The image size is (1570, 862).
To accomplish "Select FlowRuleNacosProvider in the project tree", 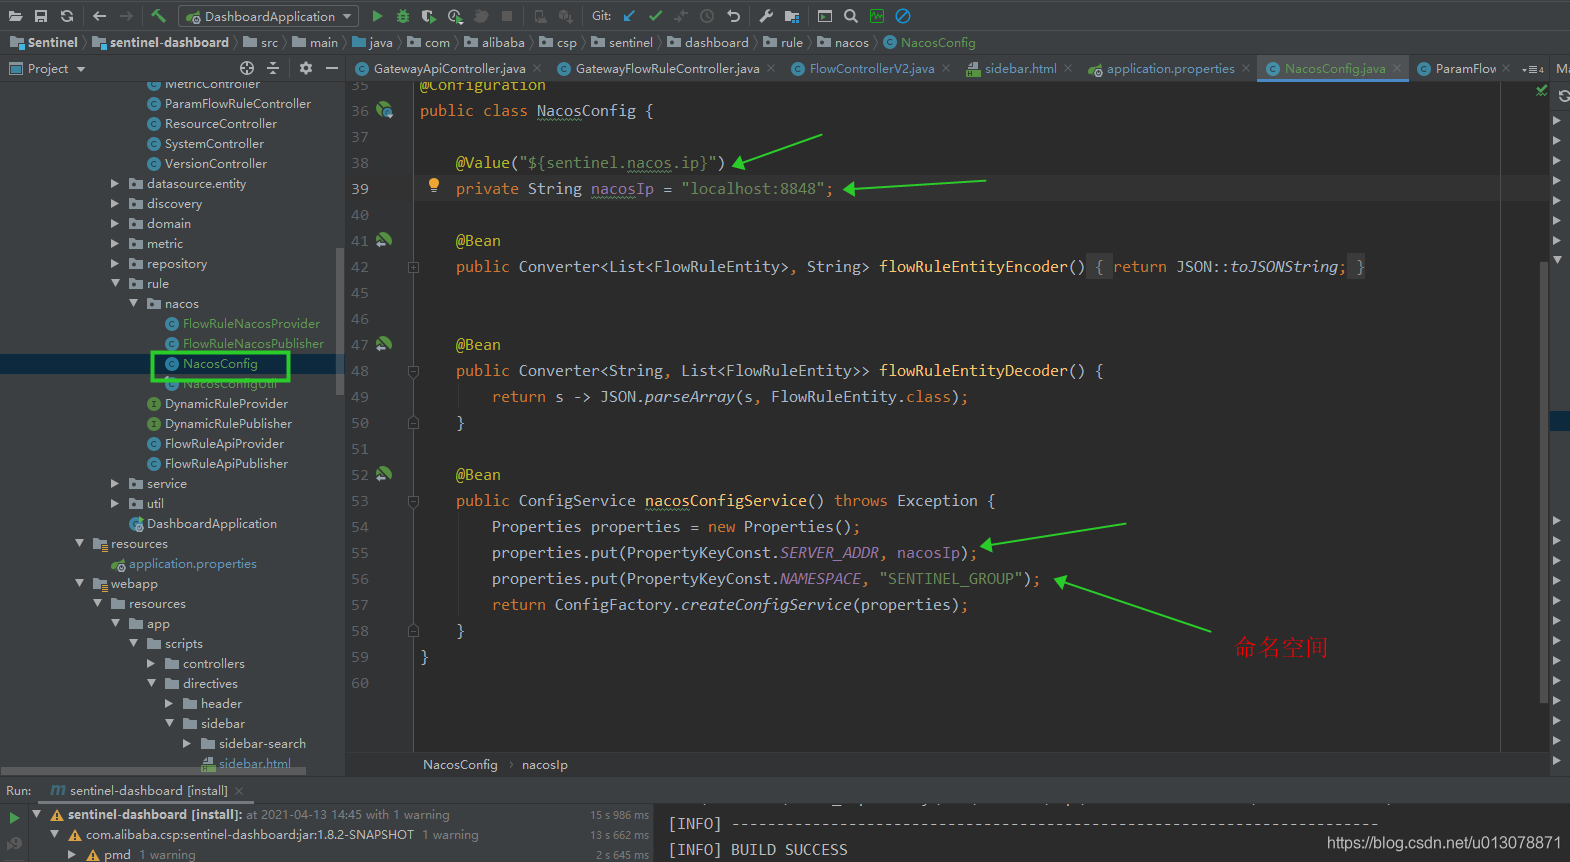I will 251,323.
